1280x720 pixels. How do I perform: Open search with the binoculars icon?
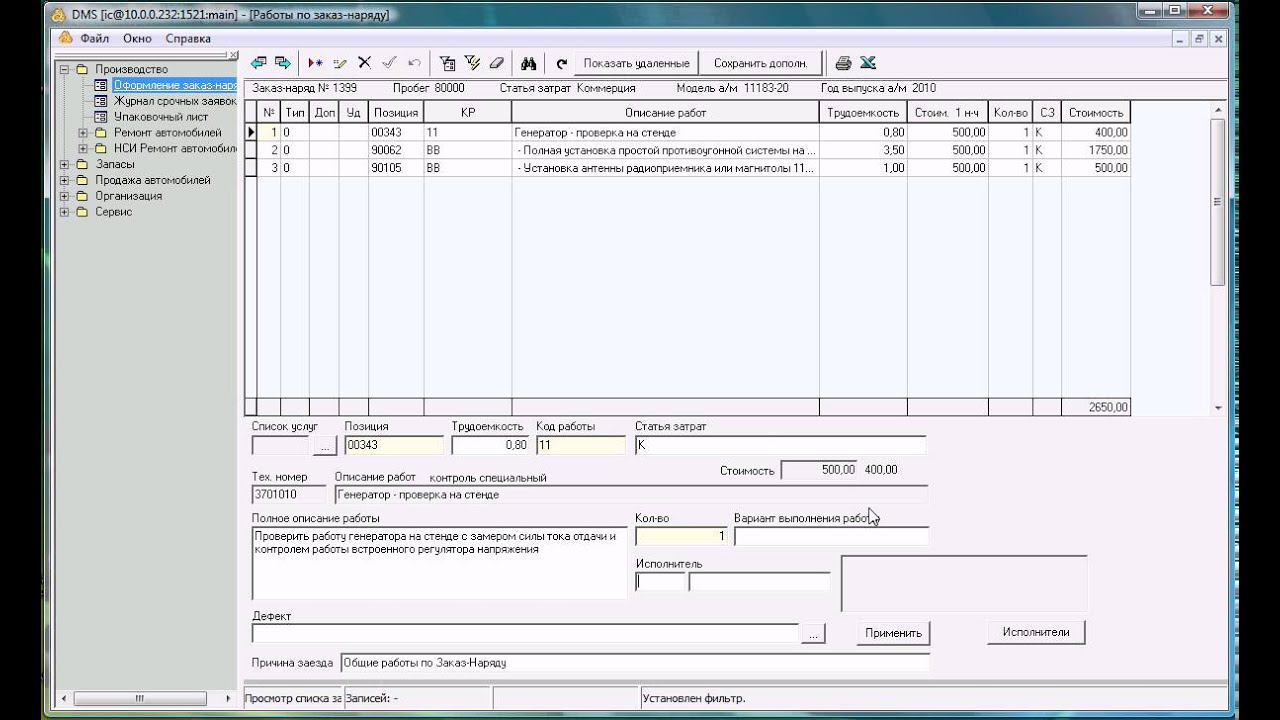(x=529, y=63)
